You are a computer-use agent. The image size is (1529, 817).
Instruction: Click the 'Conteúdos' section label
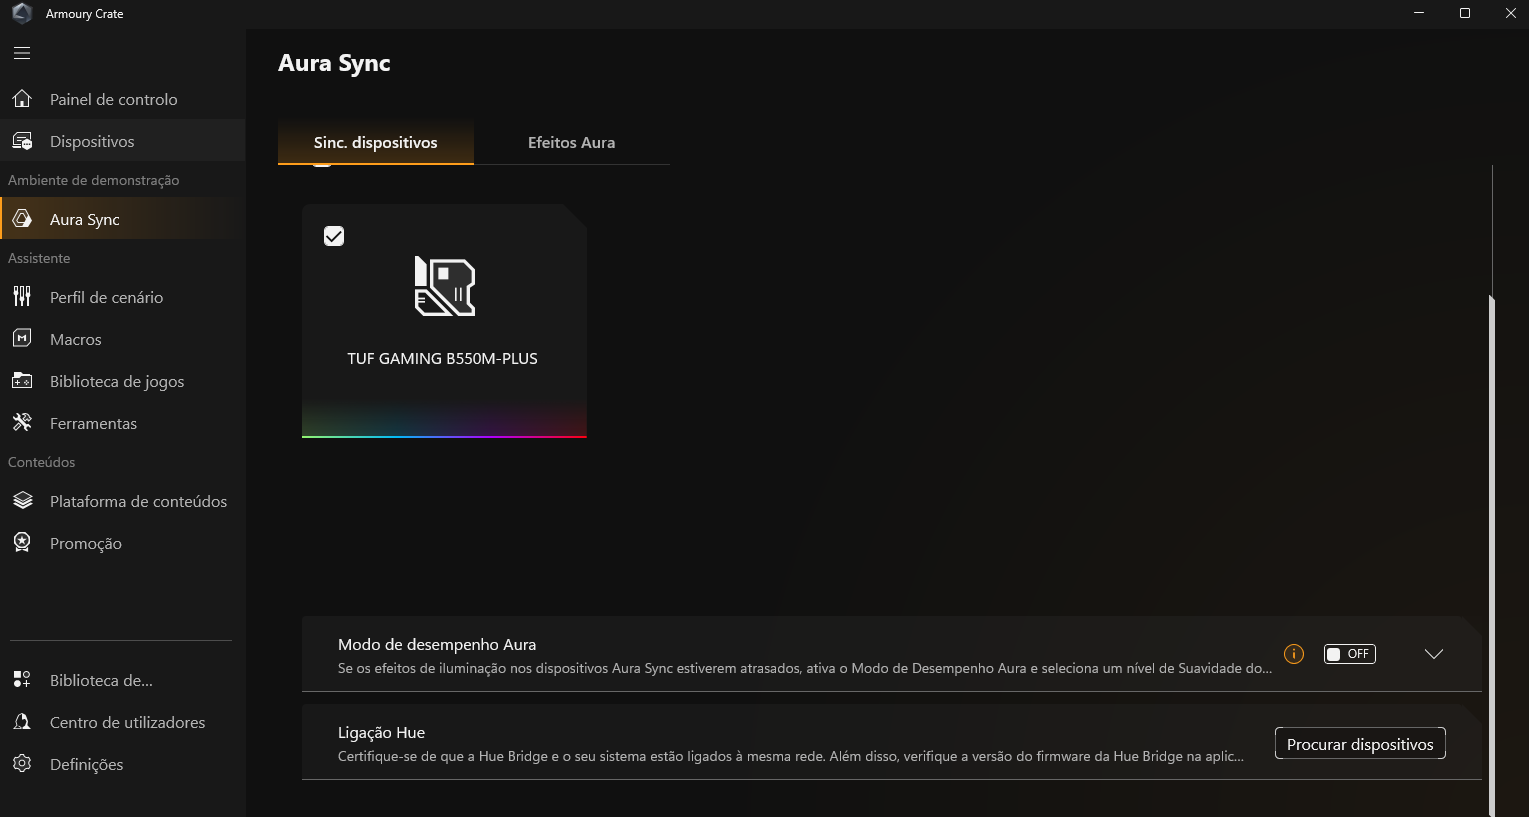click(42, 462)
